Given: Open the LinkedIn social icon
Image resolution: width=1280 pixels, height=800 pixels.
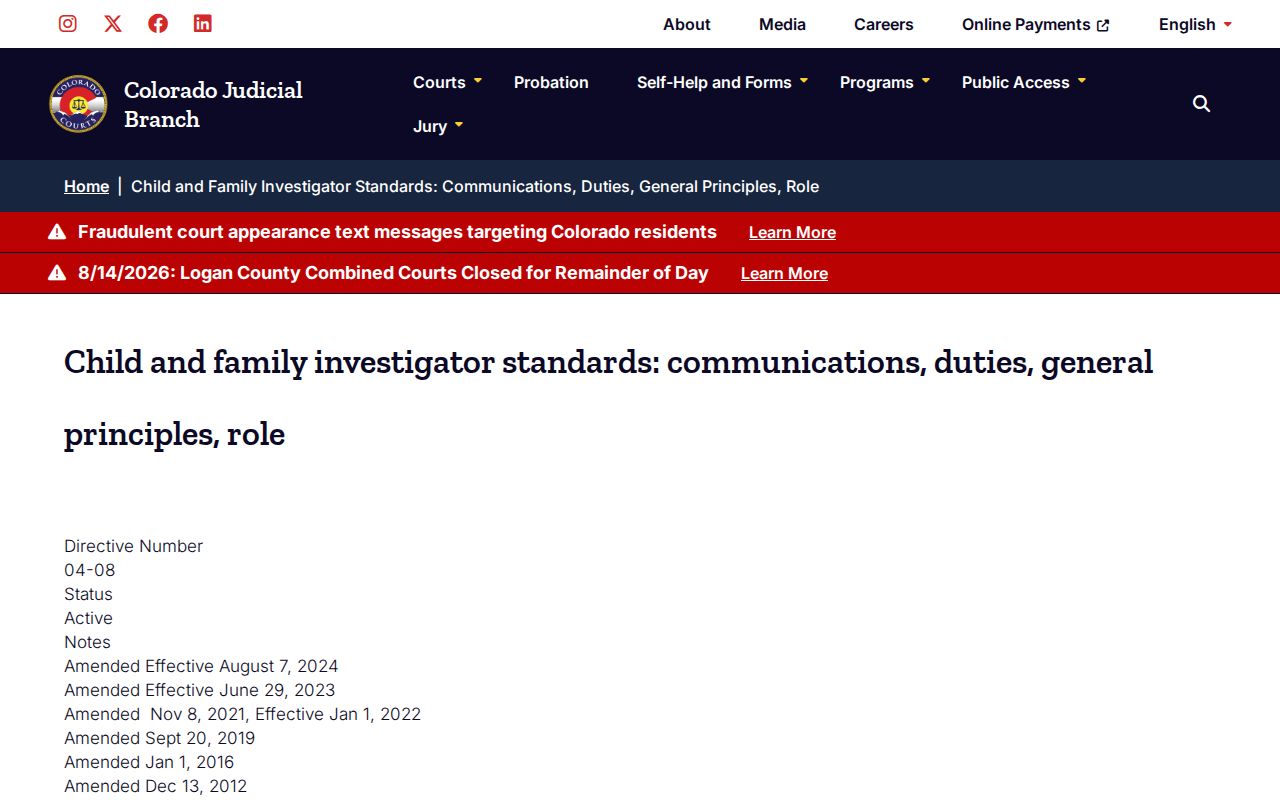Looking at the screenshot, I should point(203,23).
